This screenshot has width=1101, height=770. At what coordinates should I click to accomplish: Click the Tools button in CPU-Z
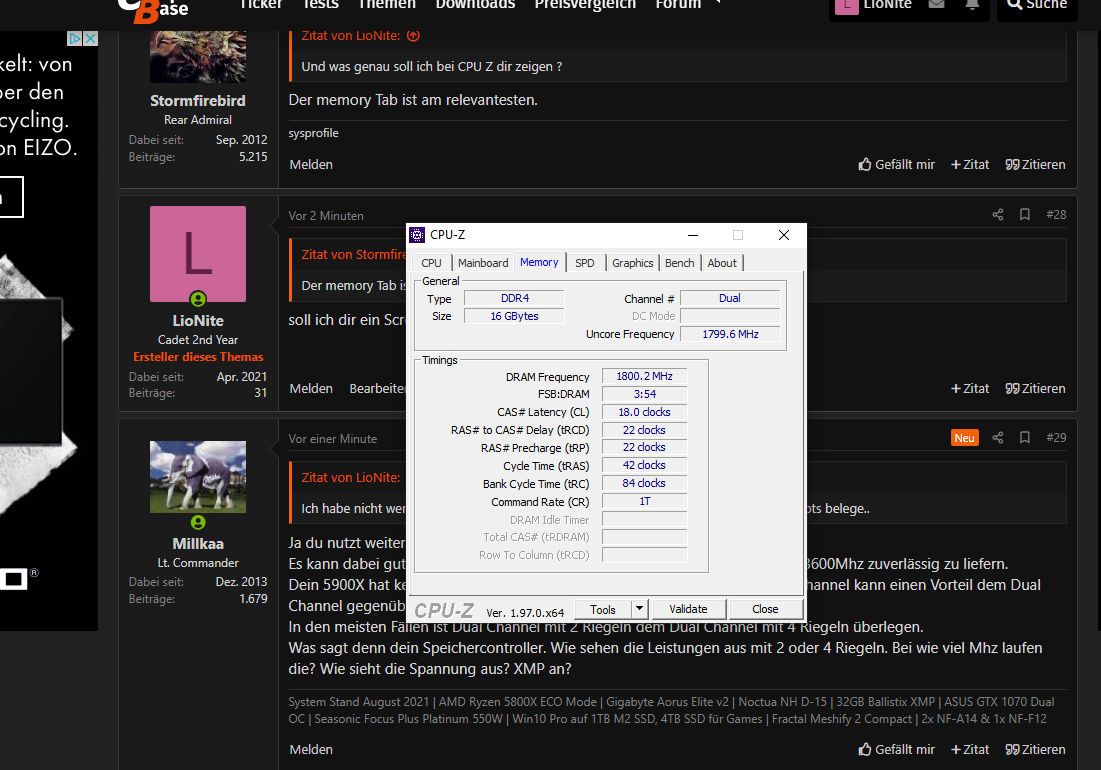[602, 609]
